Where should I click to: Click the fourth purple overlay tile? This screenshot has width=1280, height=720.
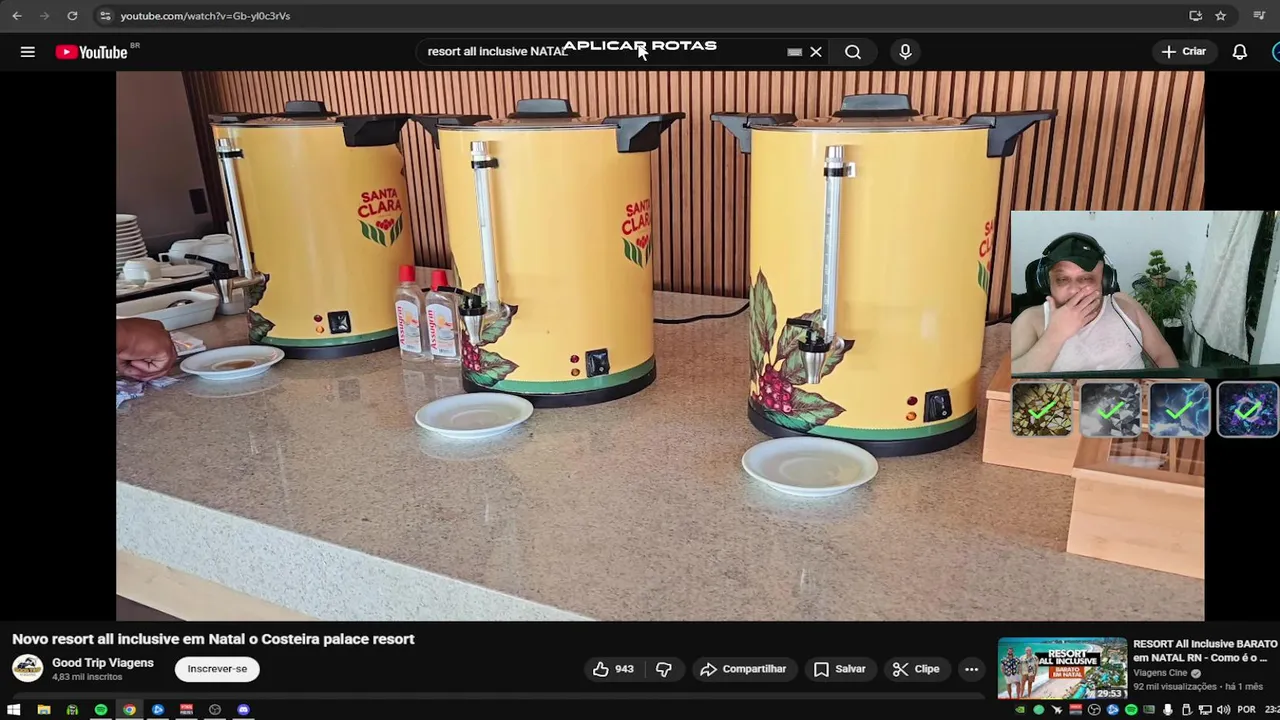coord(1247,409)
